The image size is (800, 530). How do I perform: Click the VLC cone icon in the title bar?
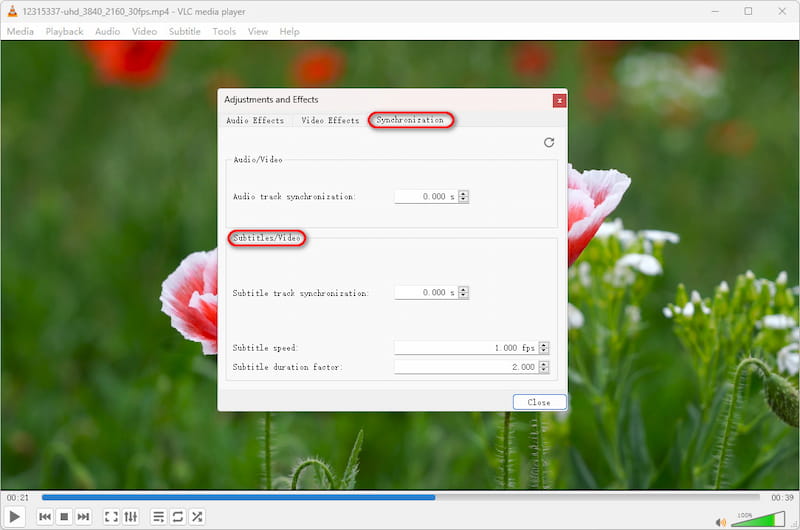tap(12, 11)
